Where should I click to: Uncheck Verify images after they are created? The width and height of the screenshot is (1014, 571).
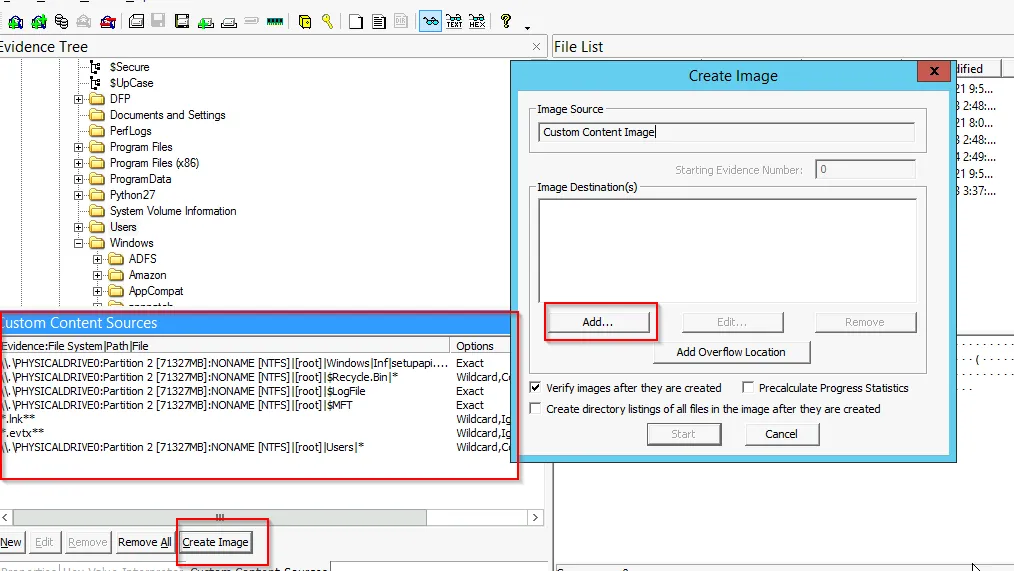click(x=537, y=388)
